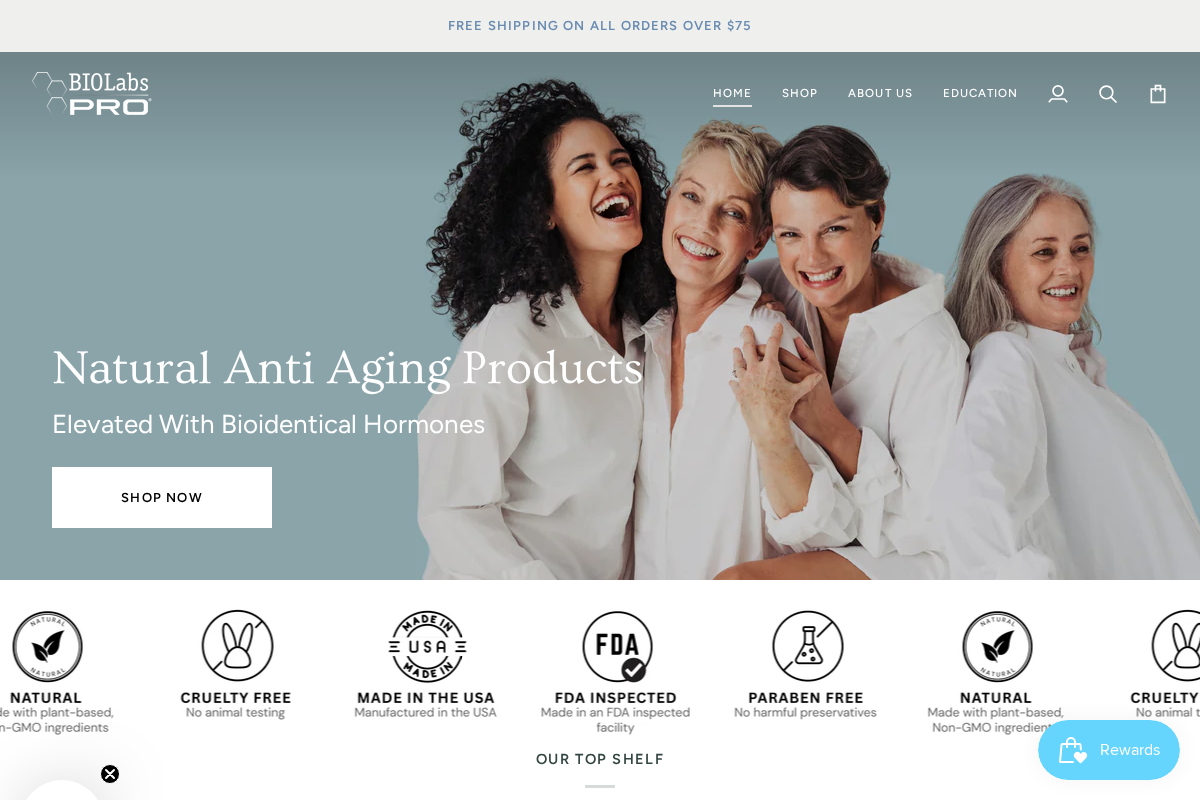Viewport: 1200px width, 800px height.
Task: Open the Rewards widget
Action: pos(1109,750)
